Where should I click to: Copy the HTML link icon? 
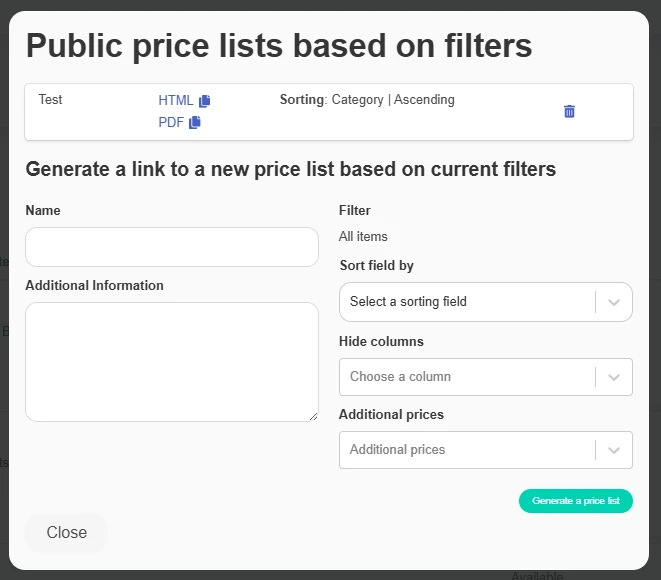pos(204,101)
